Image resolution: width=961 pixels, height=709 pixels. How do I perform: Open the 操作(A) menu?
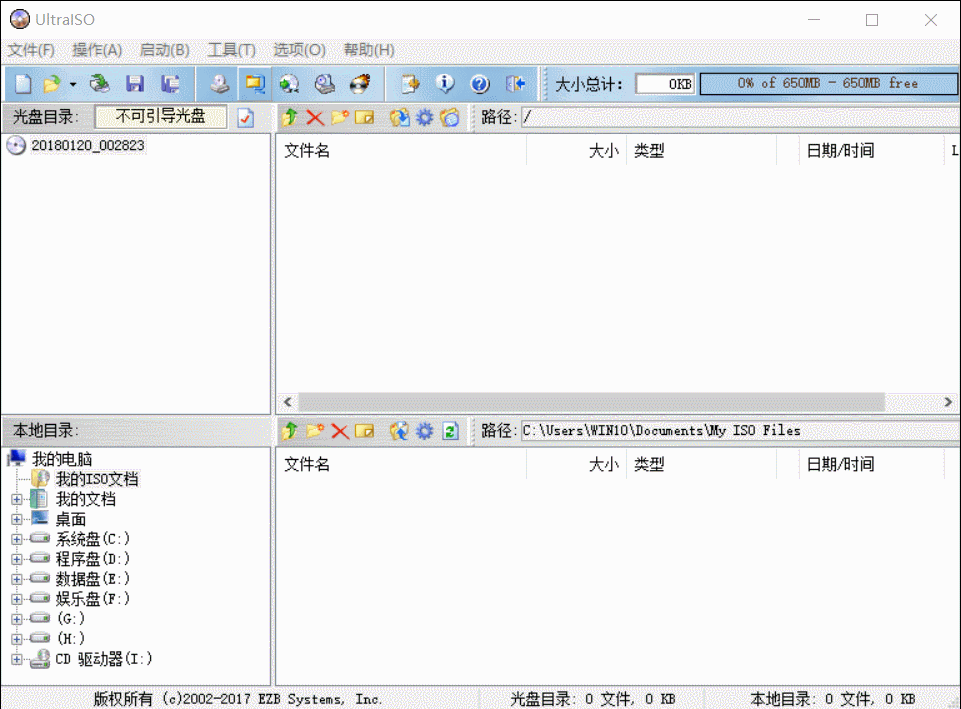coord(97,50)
